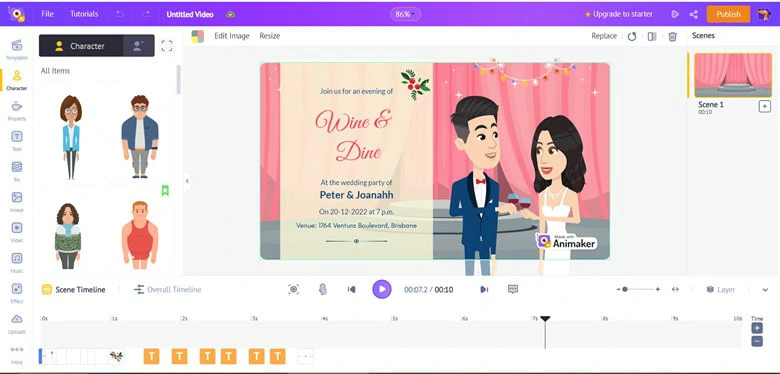Collapse the timeline with chevron arrow

[765, 289]
